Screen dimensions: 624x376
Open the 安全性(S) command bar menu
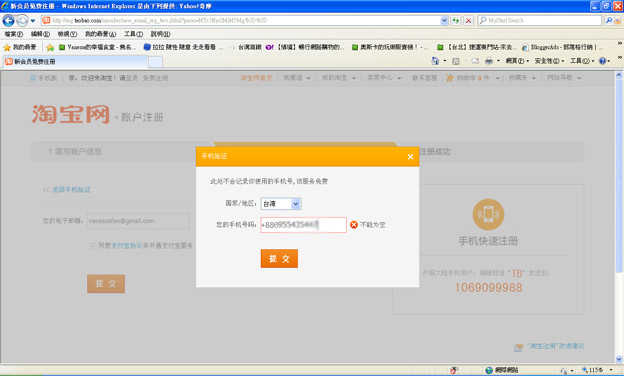click(x=549, y=61)
